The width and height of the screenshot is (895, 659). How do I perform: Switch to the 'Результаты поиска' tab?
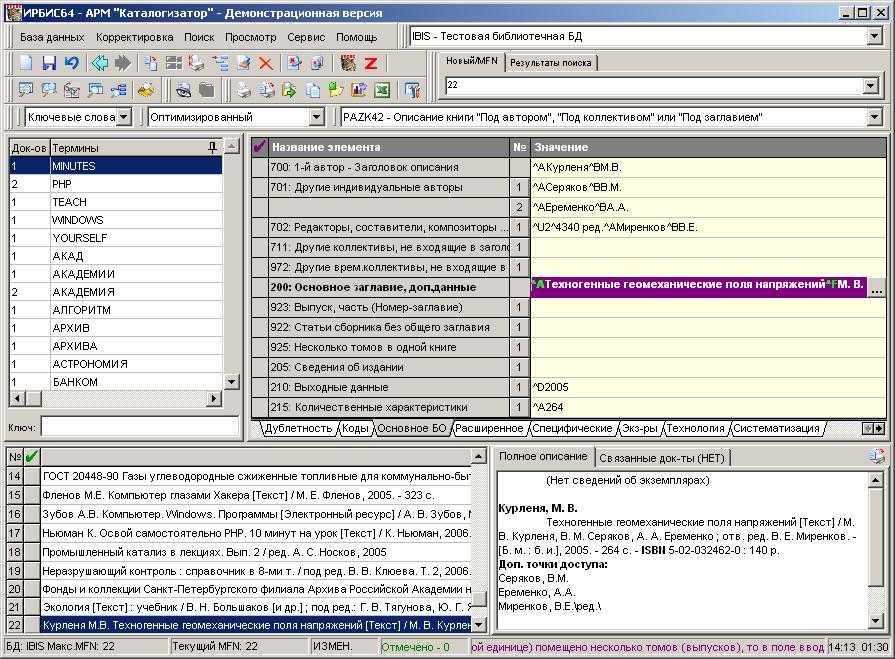click(x=550, y=63)
